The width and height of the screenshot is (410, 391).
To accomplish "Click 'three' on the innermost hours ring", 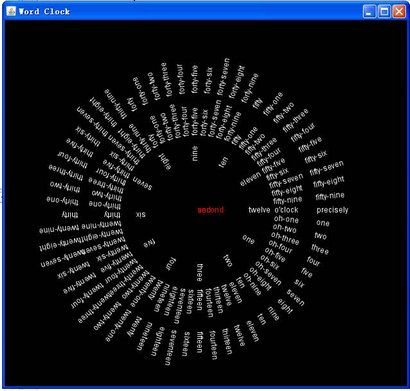I will [x=200, y=273].
